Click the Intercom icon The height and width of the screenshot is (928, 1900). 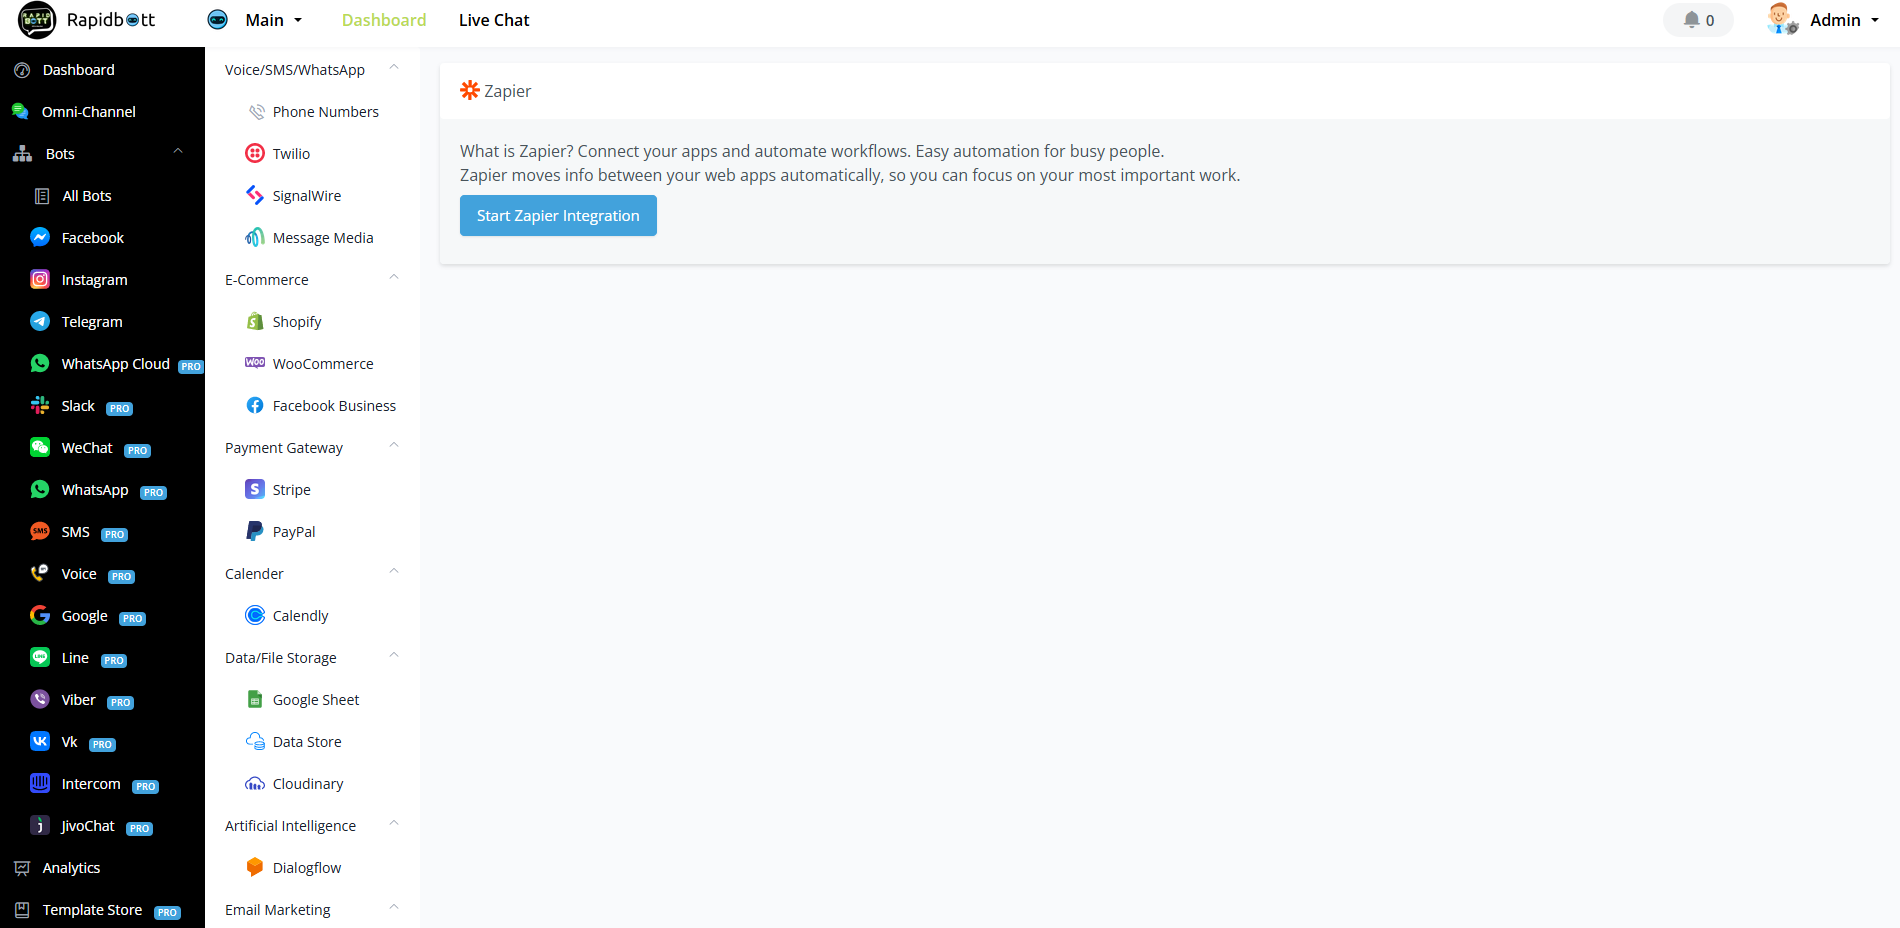coord(40,783)
